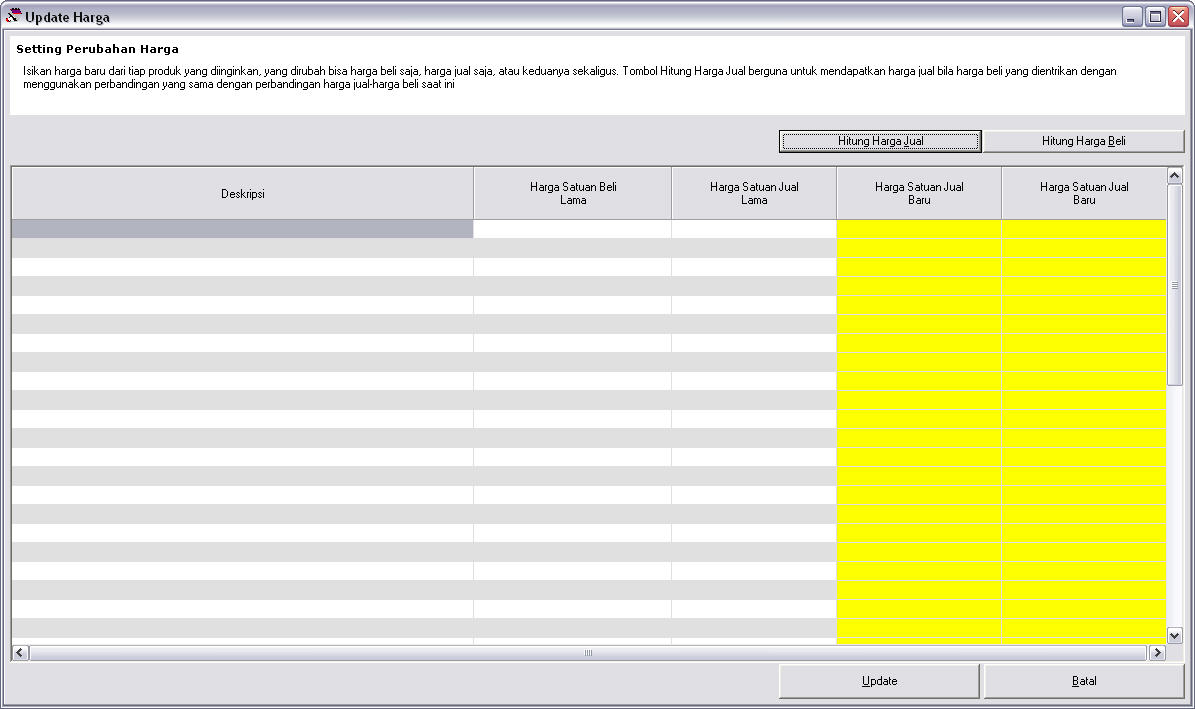
Task: Click the Hitung Harga Jual button
Action: pos(880,141)
